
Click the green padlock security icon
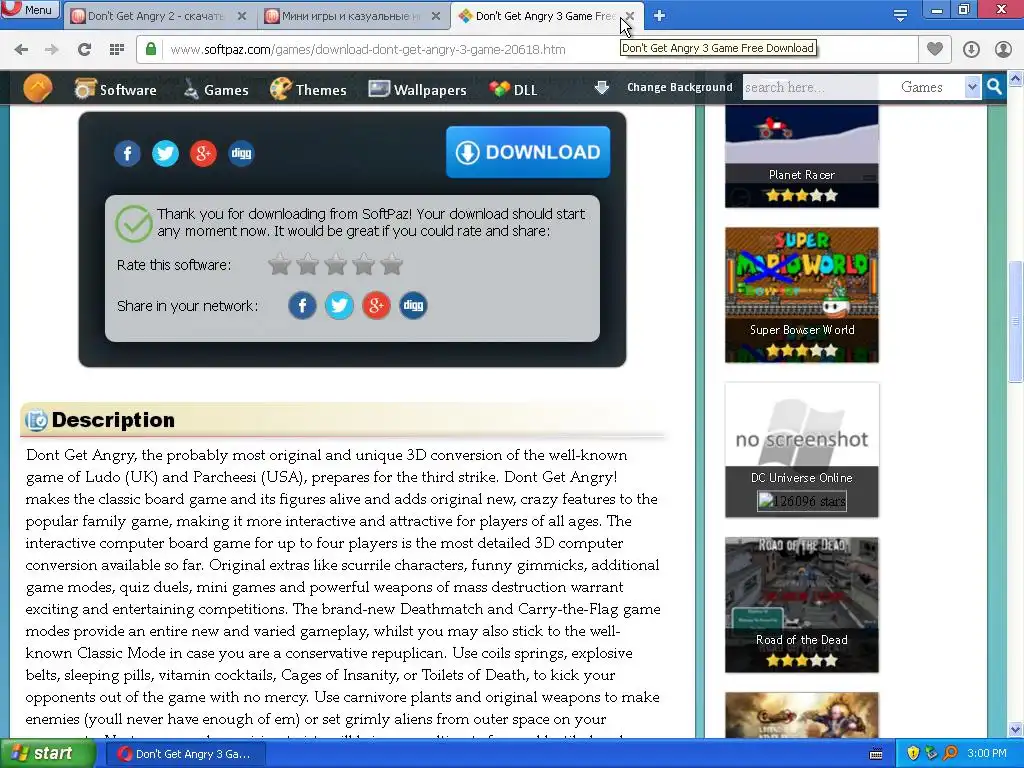tap(151, 49)
